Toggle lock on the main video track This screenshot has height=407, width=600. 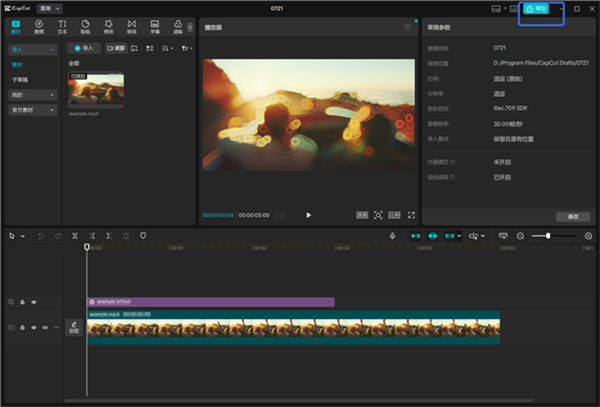pos(23,327)
